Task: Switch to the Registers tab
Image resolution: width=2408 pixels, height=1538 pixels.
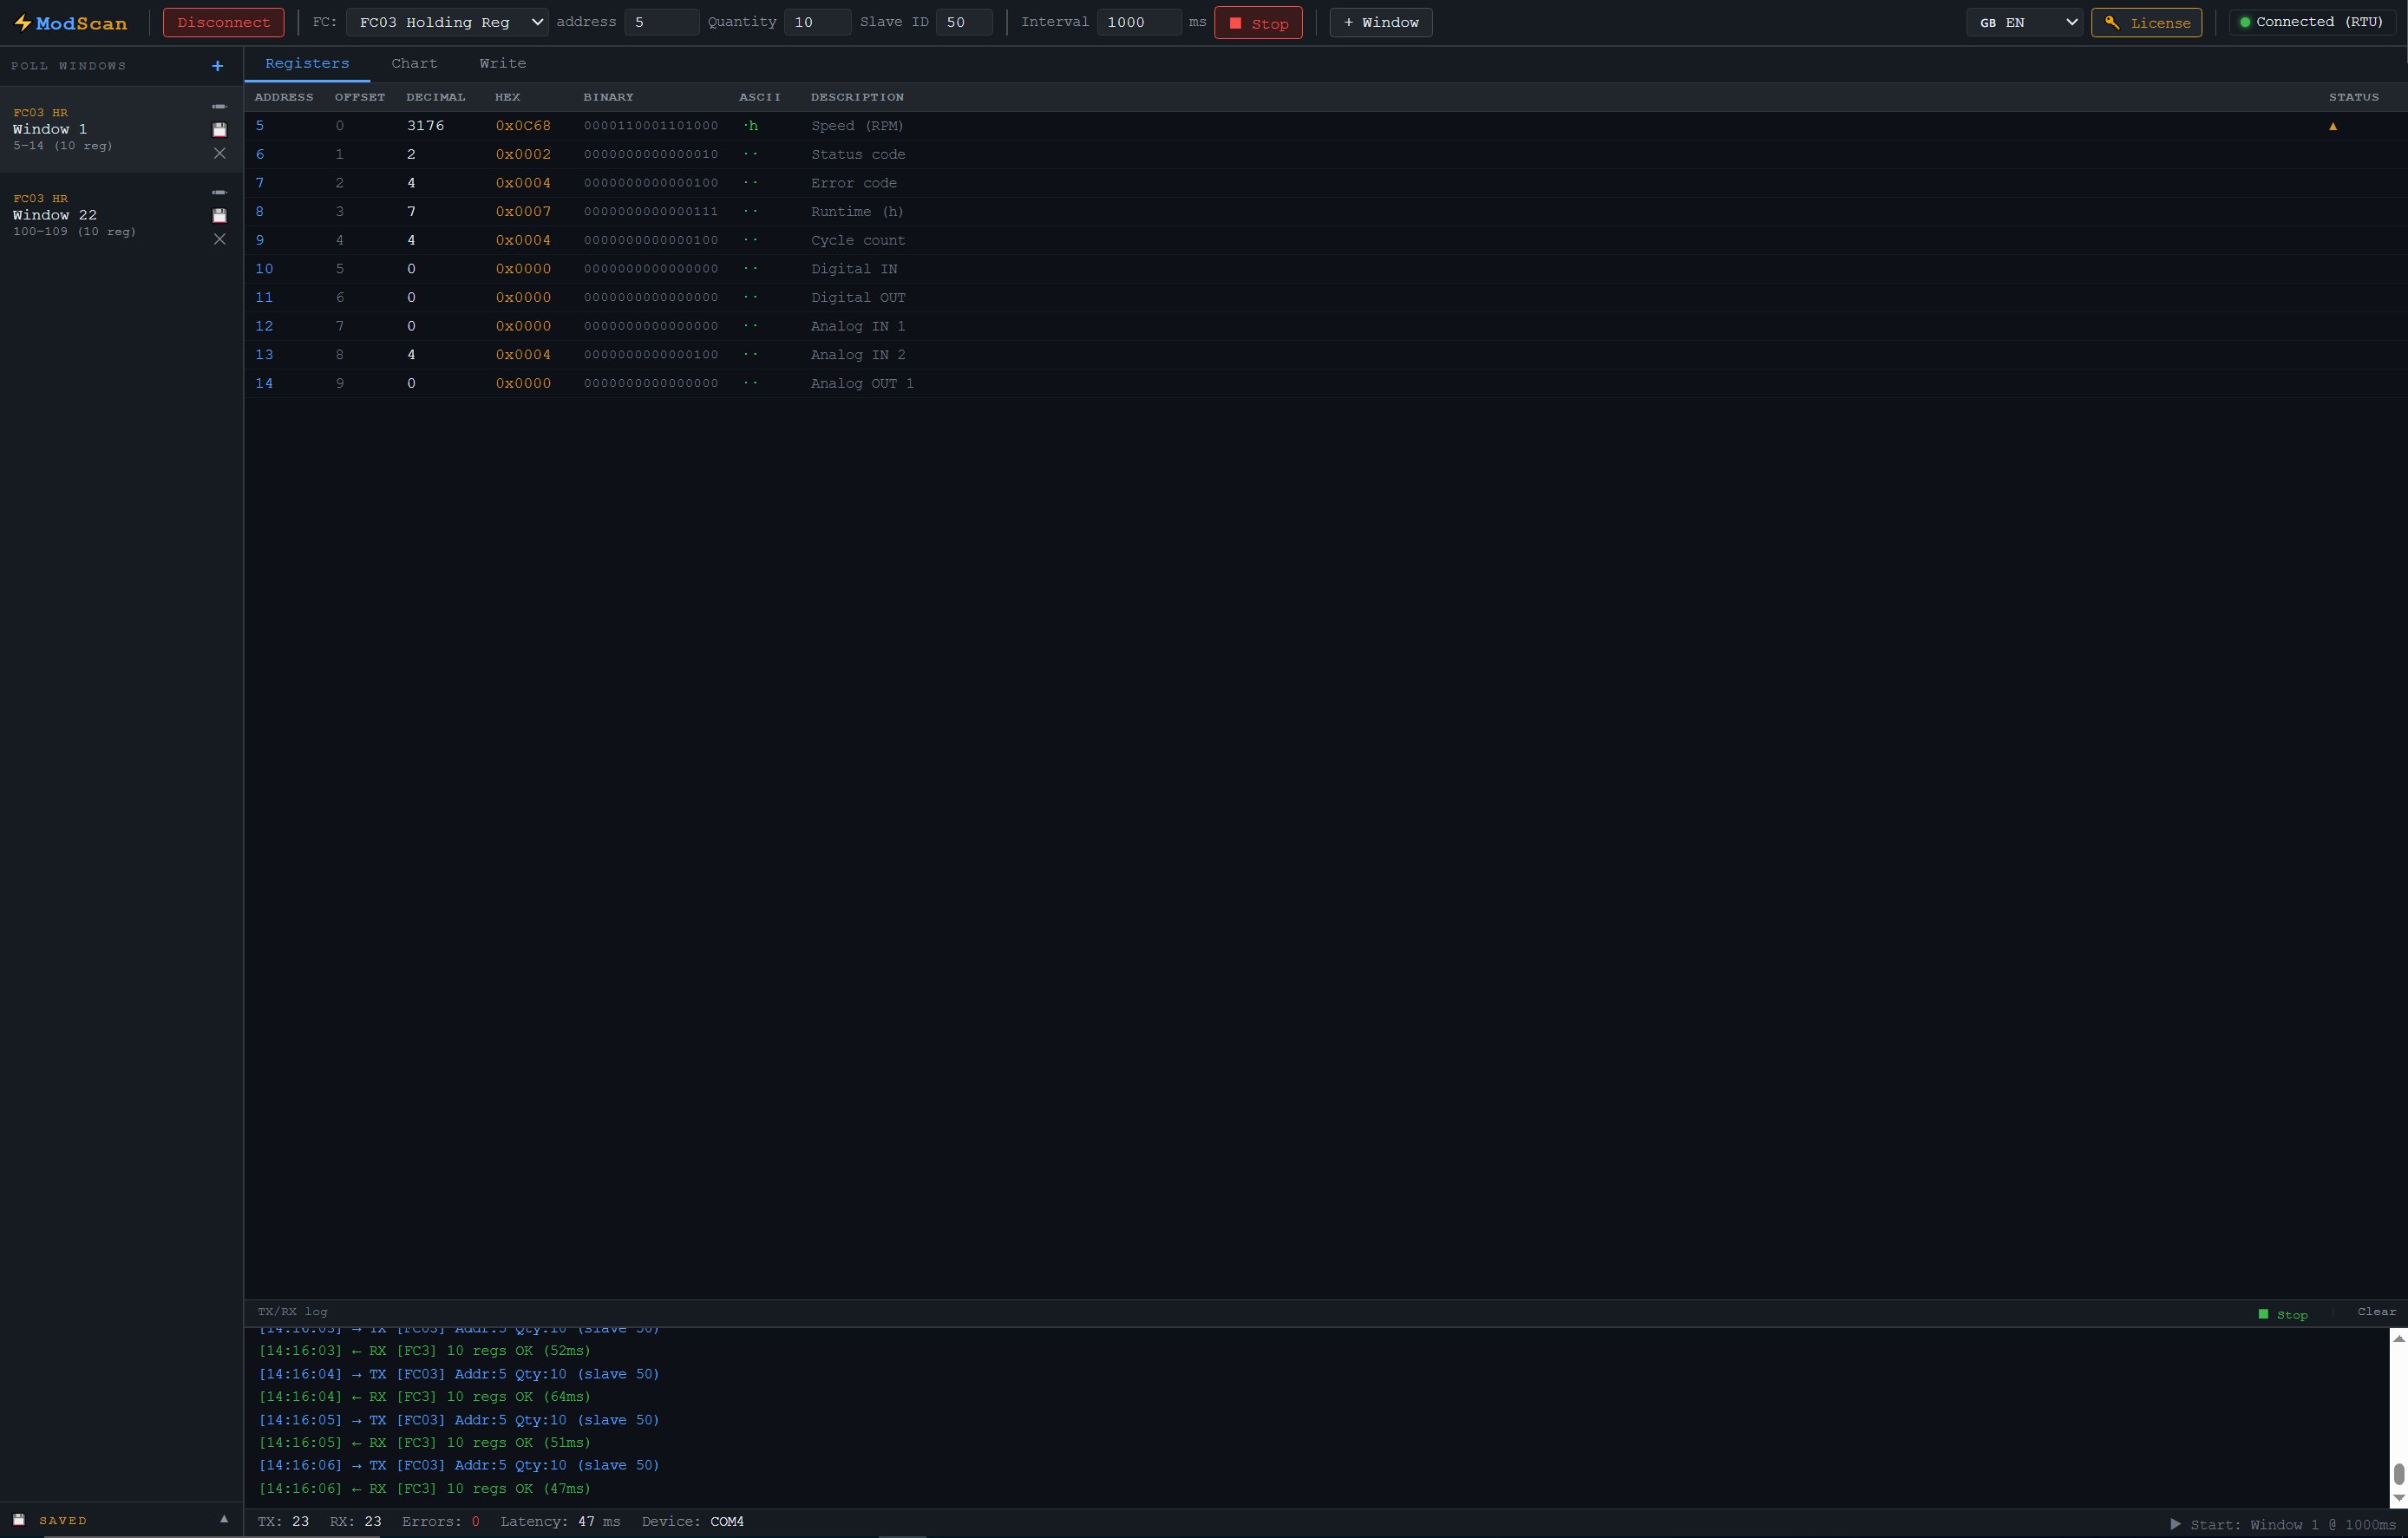Action: pos(307,63)
